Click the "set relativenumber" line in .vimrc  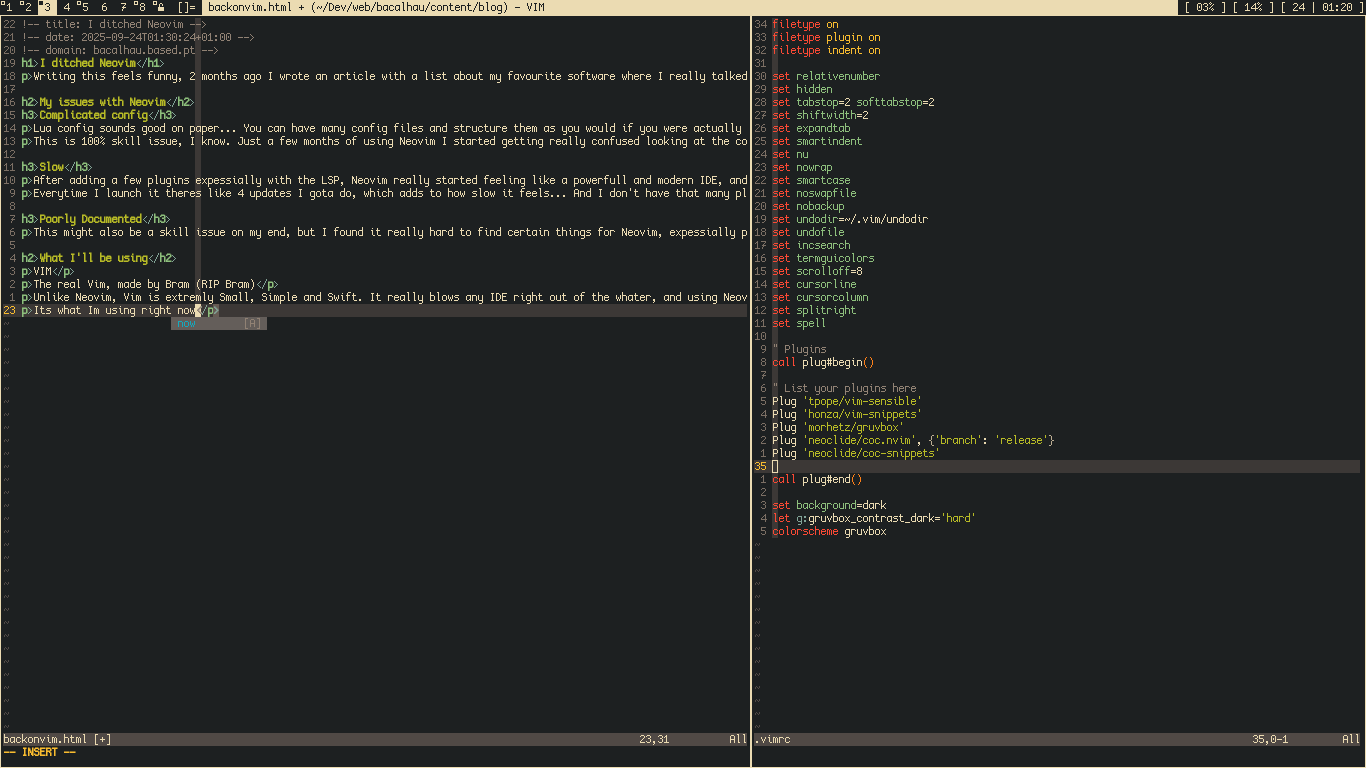[x=838, y=76]
